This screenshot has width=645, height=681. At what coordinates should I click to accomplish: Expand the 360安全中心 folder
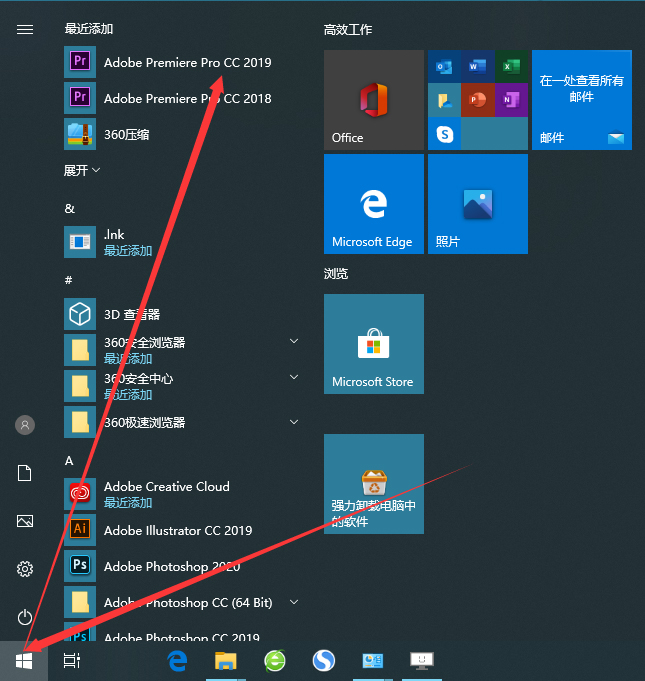[294, 378]
